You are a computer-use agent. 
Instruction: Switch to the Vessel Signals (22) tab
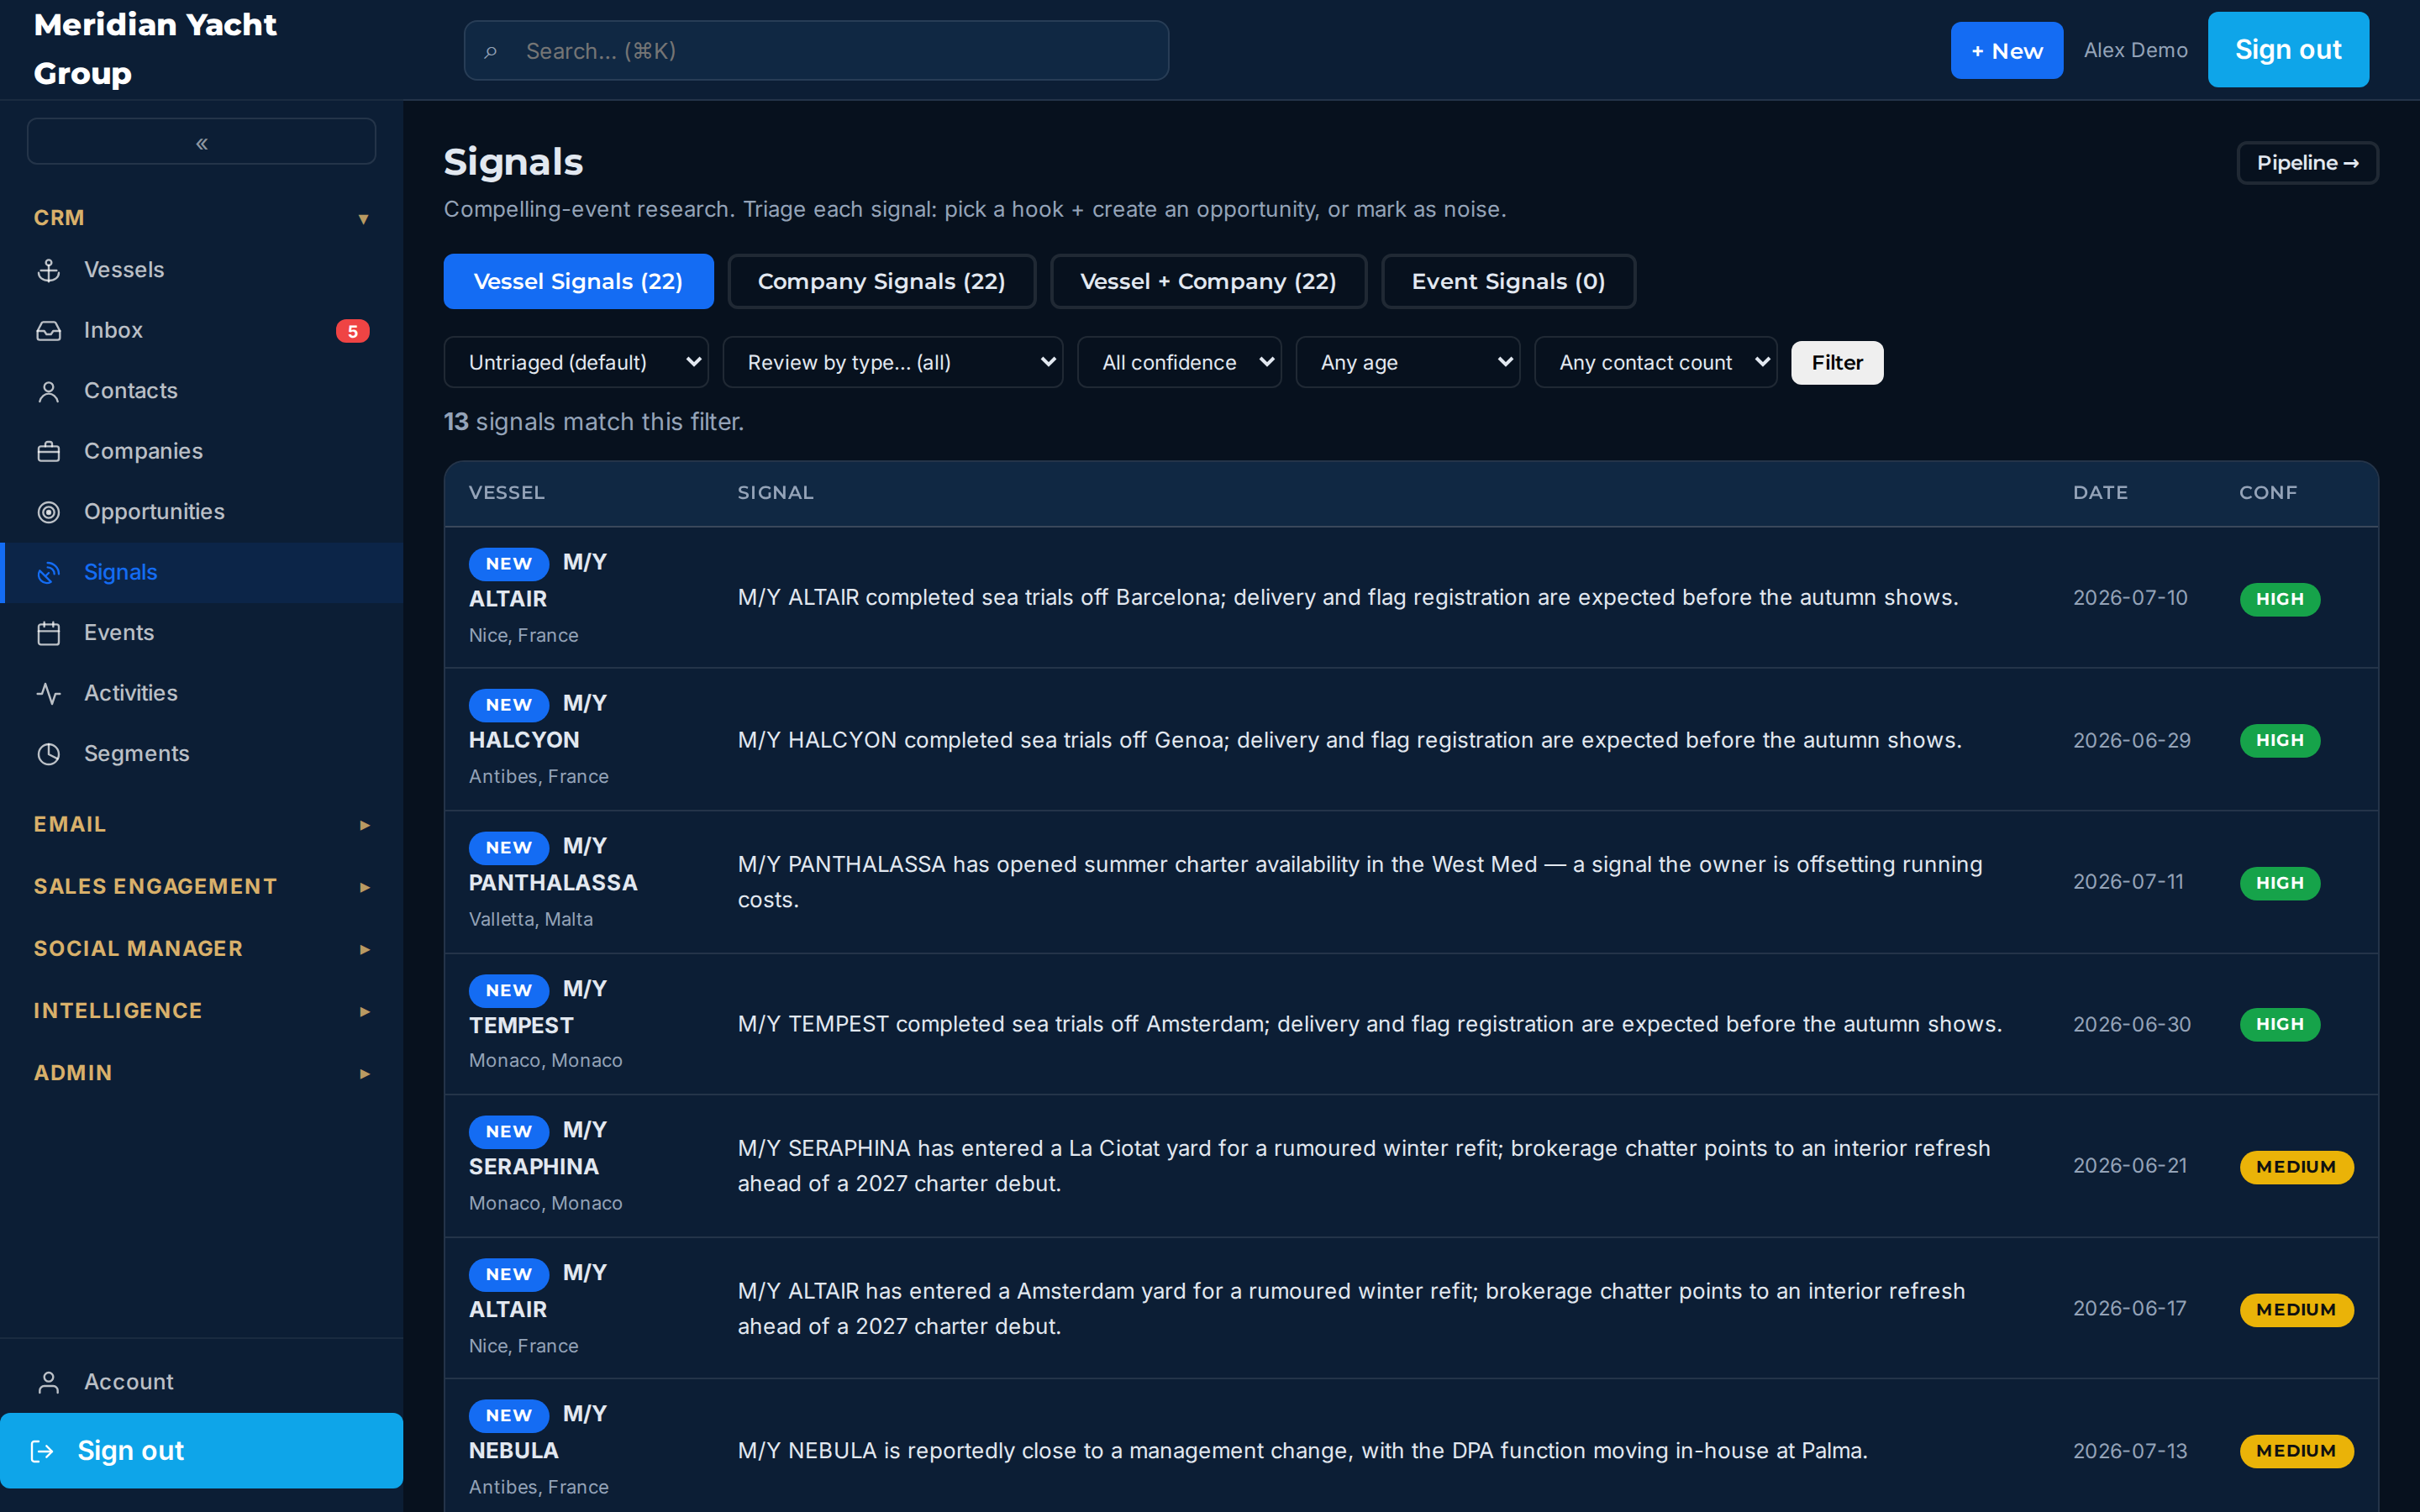[x=578, y=281]
